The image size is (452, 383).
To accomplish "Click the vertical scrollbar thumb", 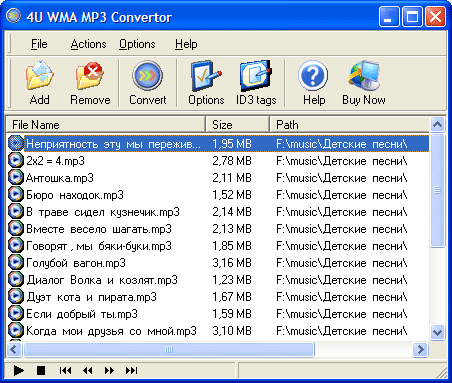I will [437, 190].
